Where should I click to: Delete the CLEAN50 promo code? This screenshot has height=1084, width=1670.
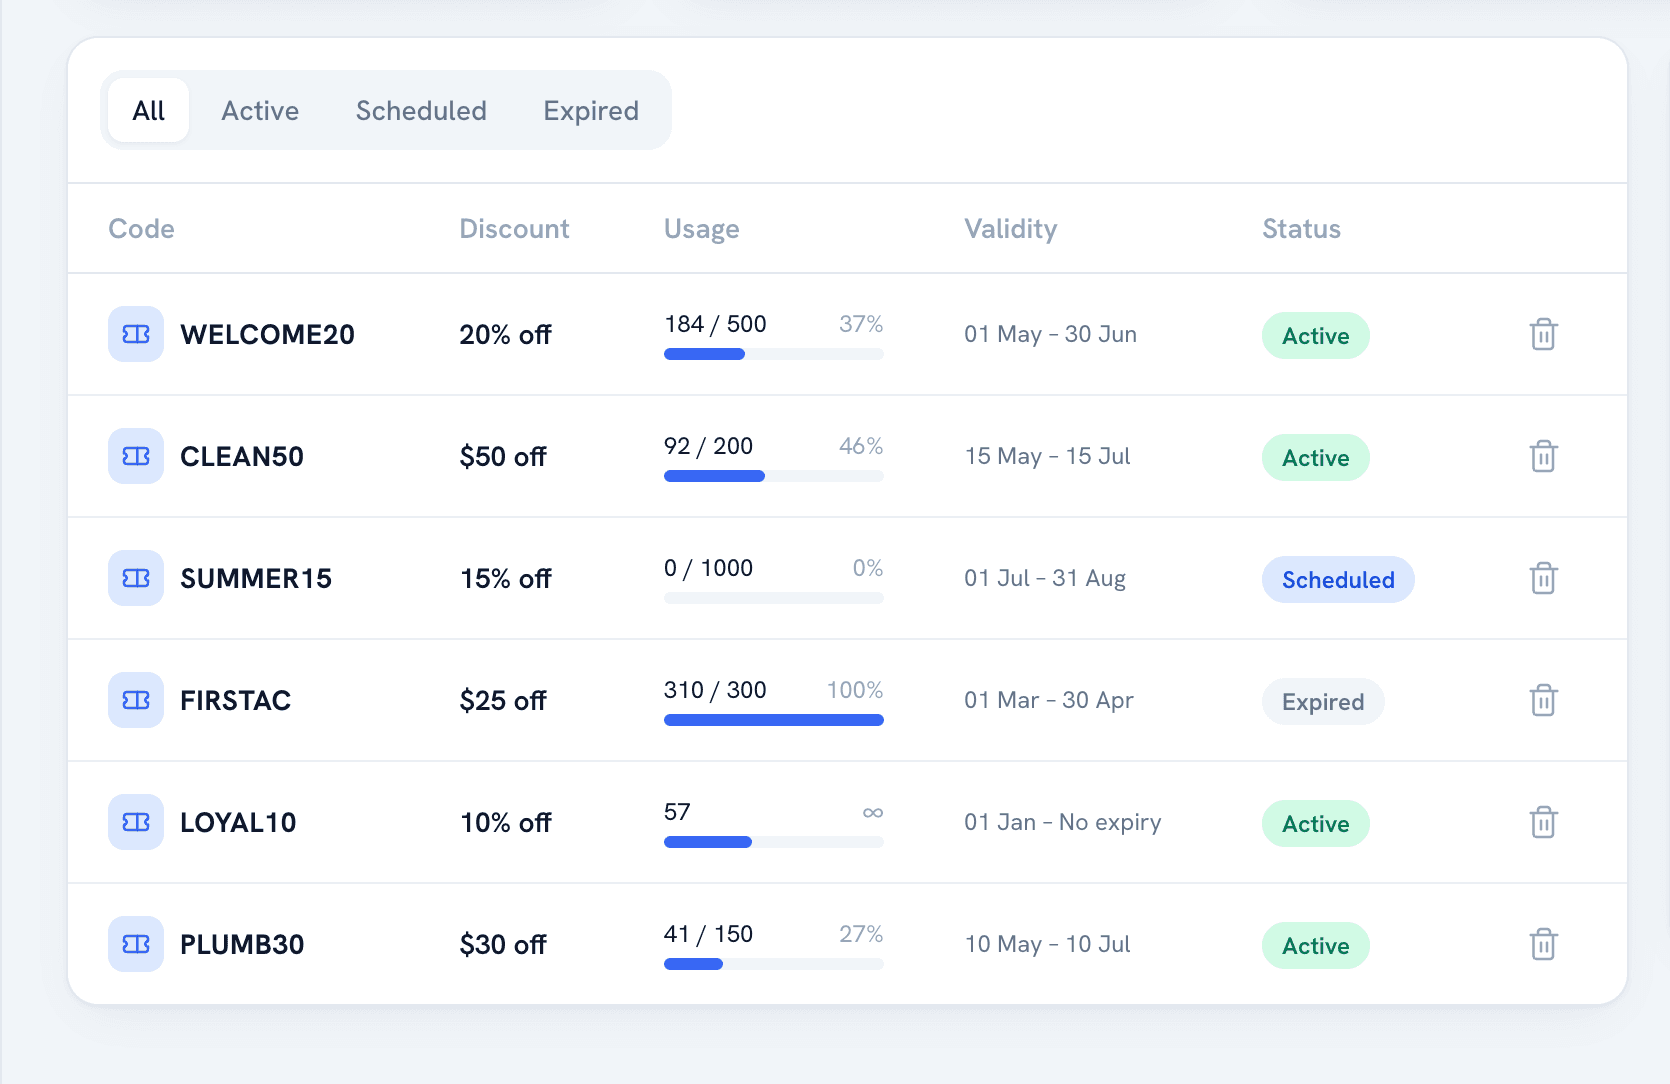click(x=1543, y=456)
